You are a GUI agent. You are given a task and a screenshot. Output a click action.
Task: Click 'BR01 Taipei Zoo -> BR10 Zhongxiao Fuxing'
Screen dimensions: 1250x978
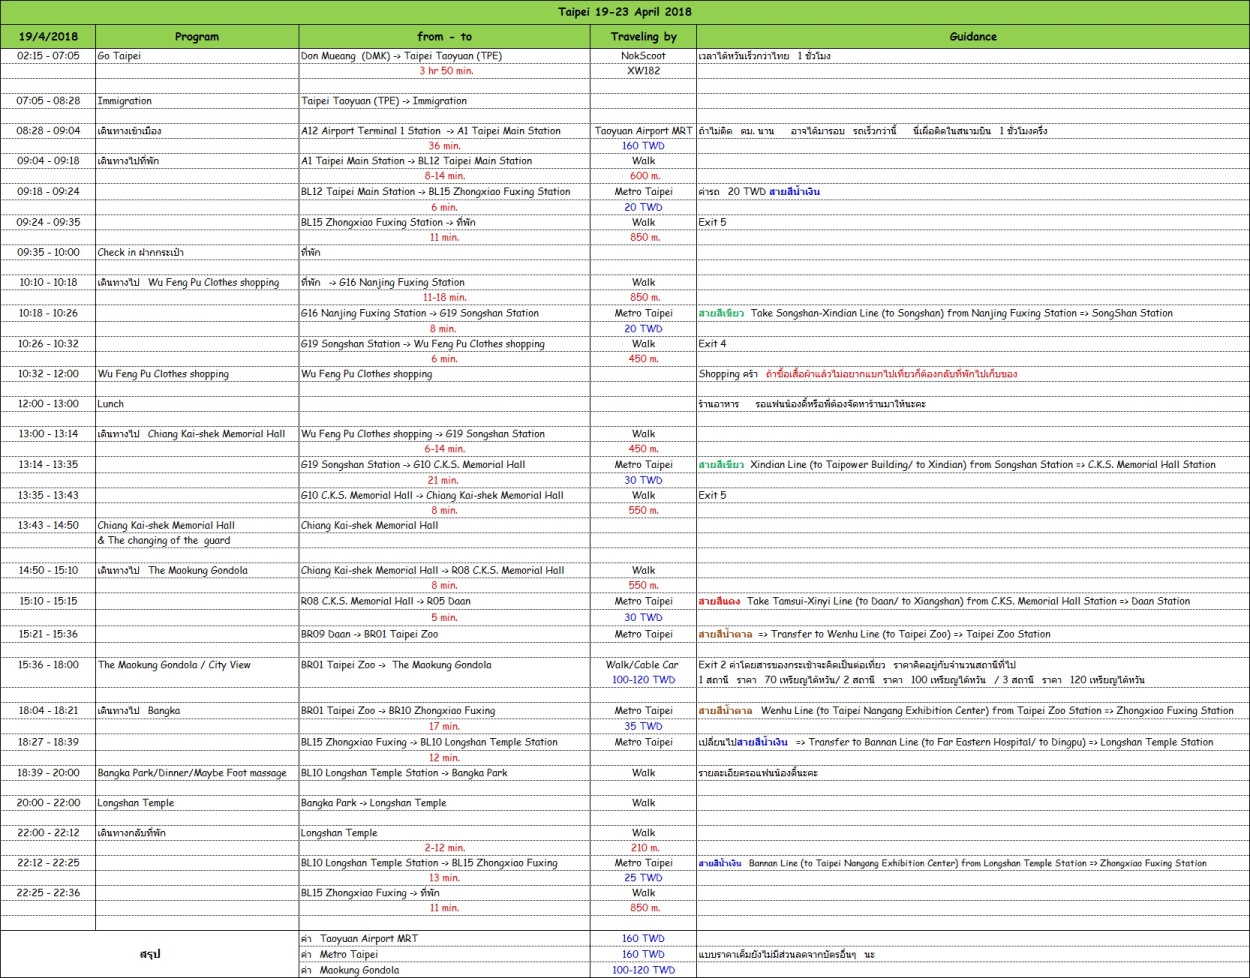tap(444, 711)
